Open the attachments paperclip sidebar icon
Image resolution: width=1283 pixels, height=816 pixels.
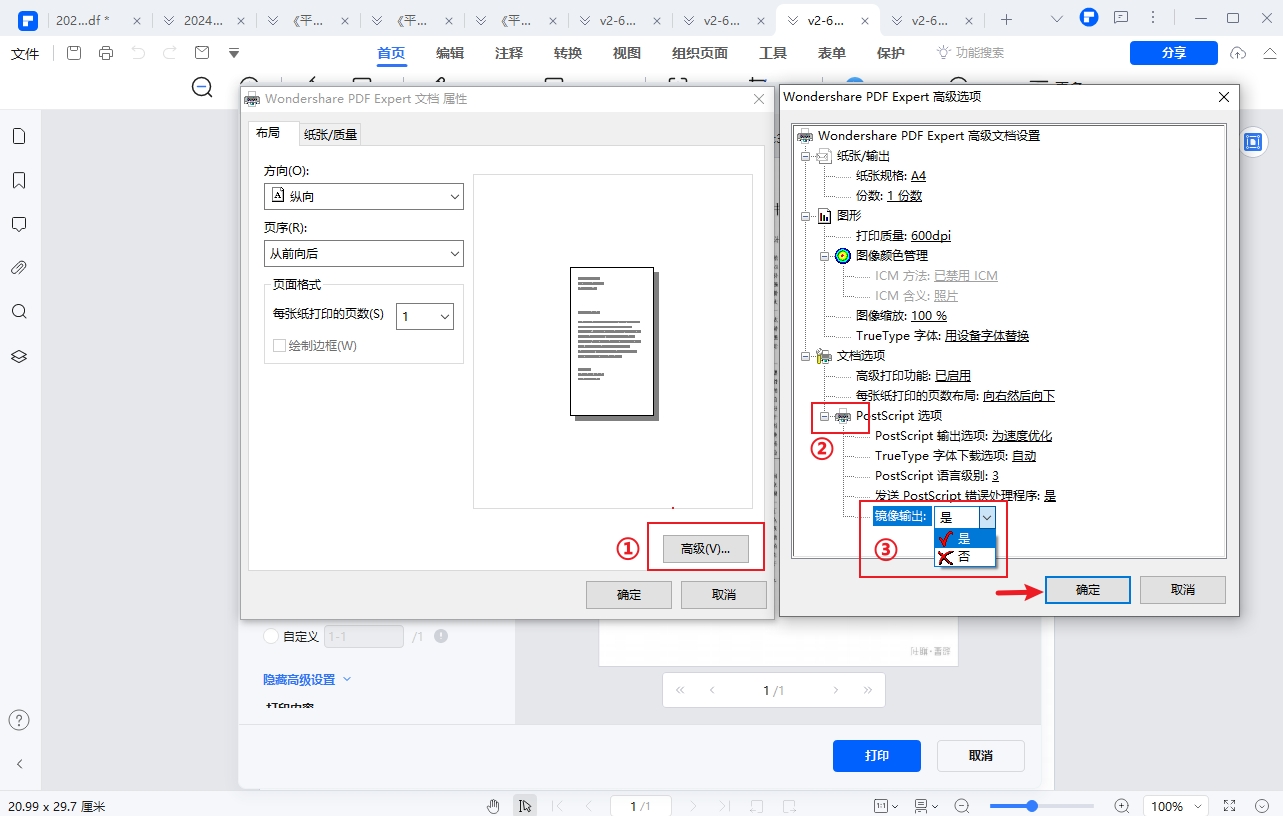(x=19, y=268)
